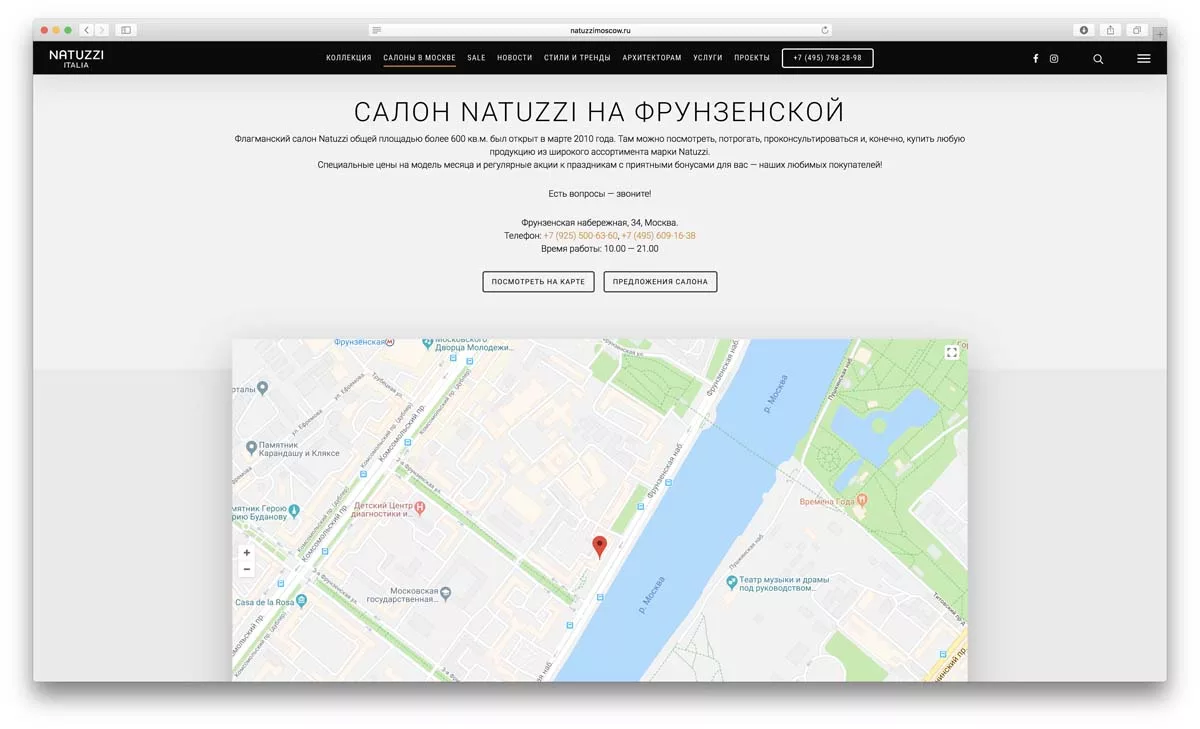The height and width of the screenshot is (729, 1200).
Task: Open the Архитекторам menu item
Action: tap(652, 58)
